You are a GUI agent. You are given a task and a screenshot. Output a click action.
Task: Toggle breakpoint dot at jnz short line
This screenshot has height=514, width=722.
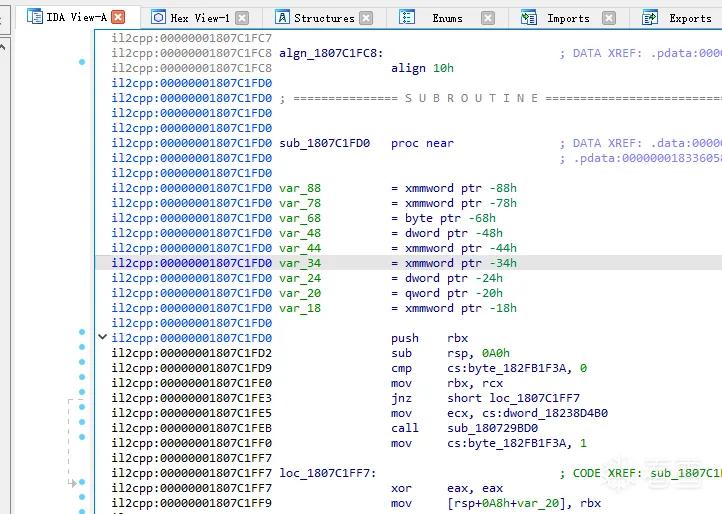pos(82,392)
